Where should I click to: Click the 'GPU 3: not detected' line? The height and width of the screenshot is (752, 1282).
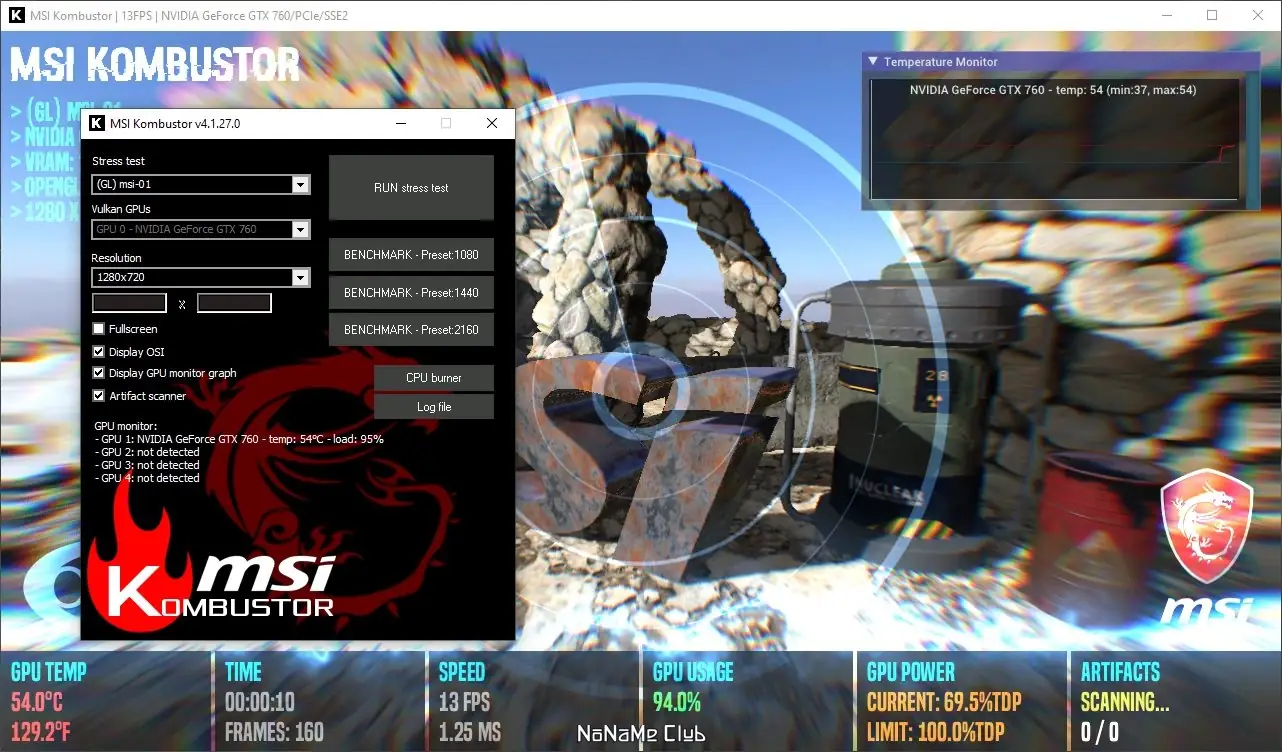click(x=147, y=465)
